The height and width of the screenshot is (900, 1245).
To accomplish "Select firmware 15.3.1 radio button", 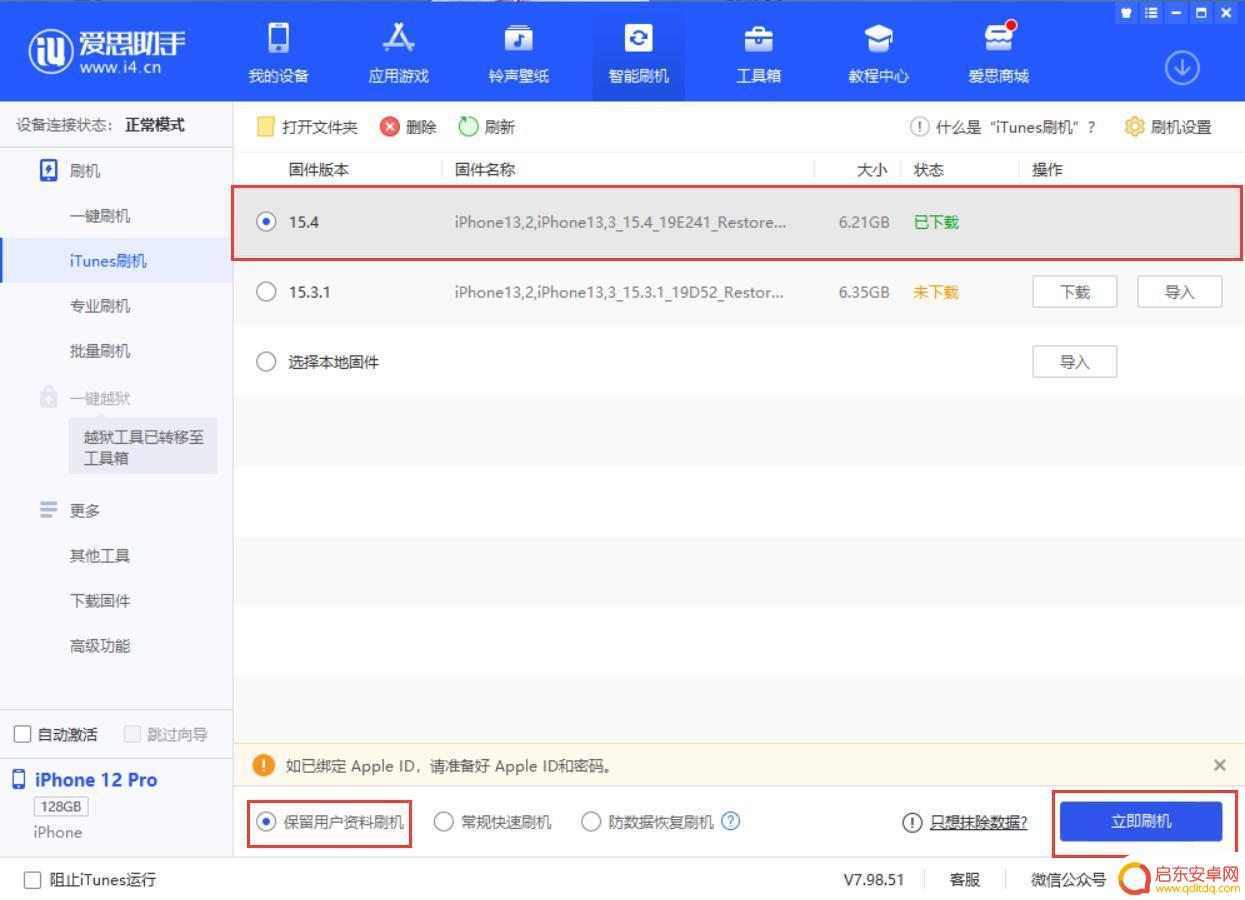I will pos(266,292).
